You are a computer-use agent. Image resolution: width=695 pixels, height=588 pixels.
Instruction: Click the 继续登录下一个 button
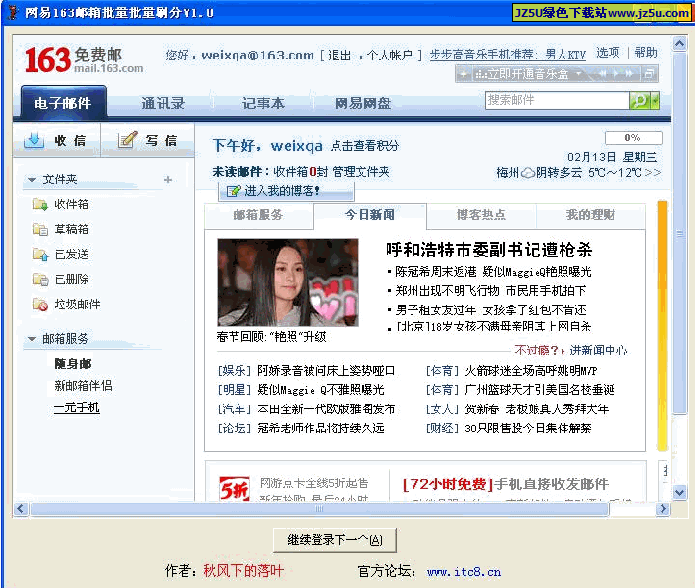(335, 540)
